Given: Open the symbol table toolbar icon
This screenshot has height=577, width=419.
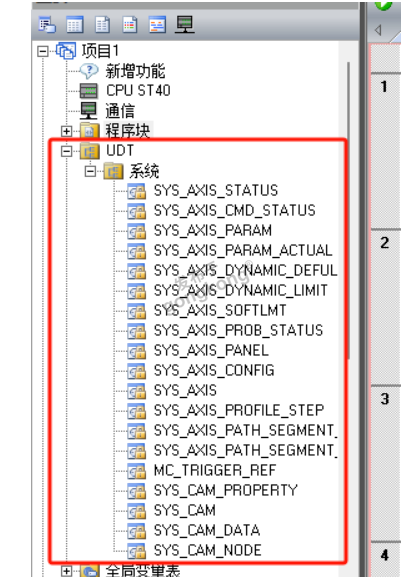Looking at the screenshot, I should [x=75, y=25].
